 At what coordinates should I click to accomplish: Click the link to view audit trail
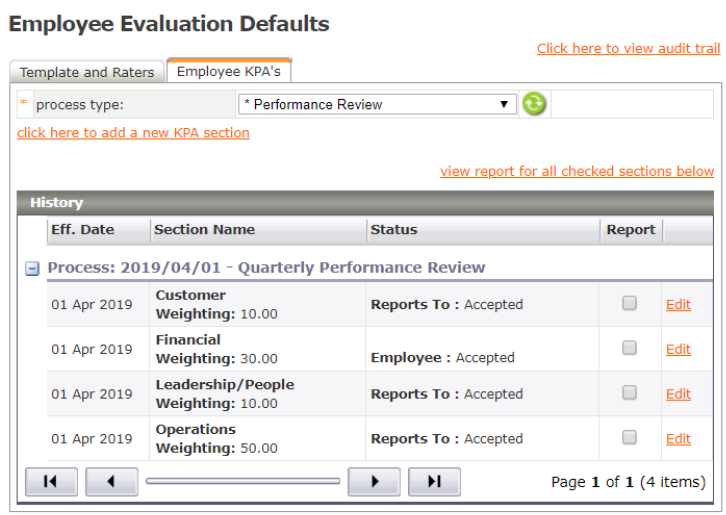point(628,48)
